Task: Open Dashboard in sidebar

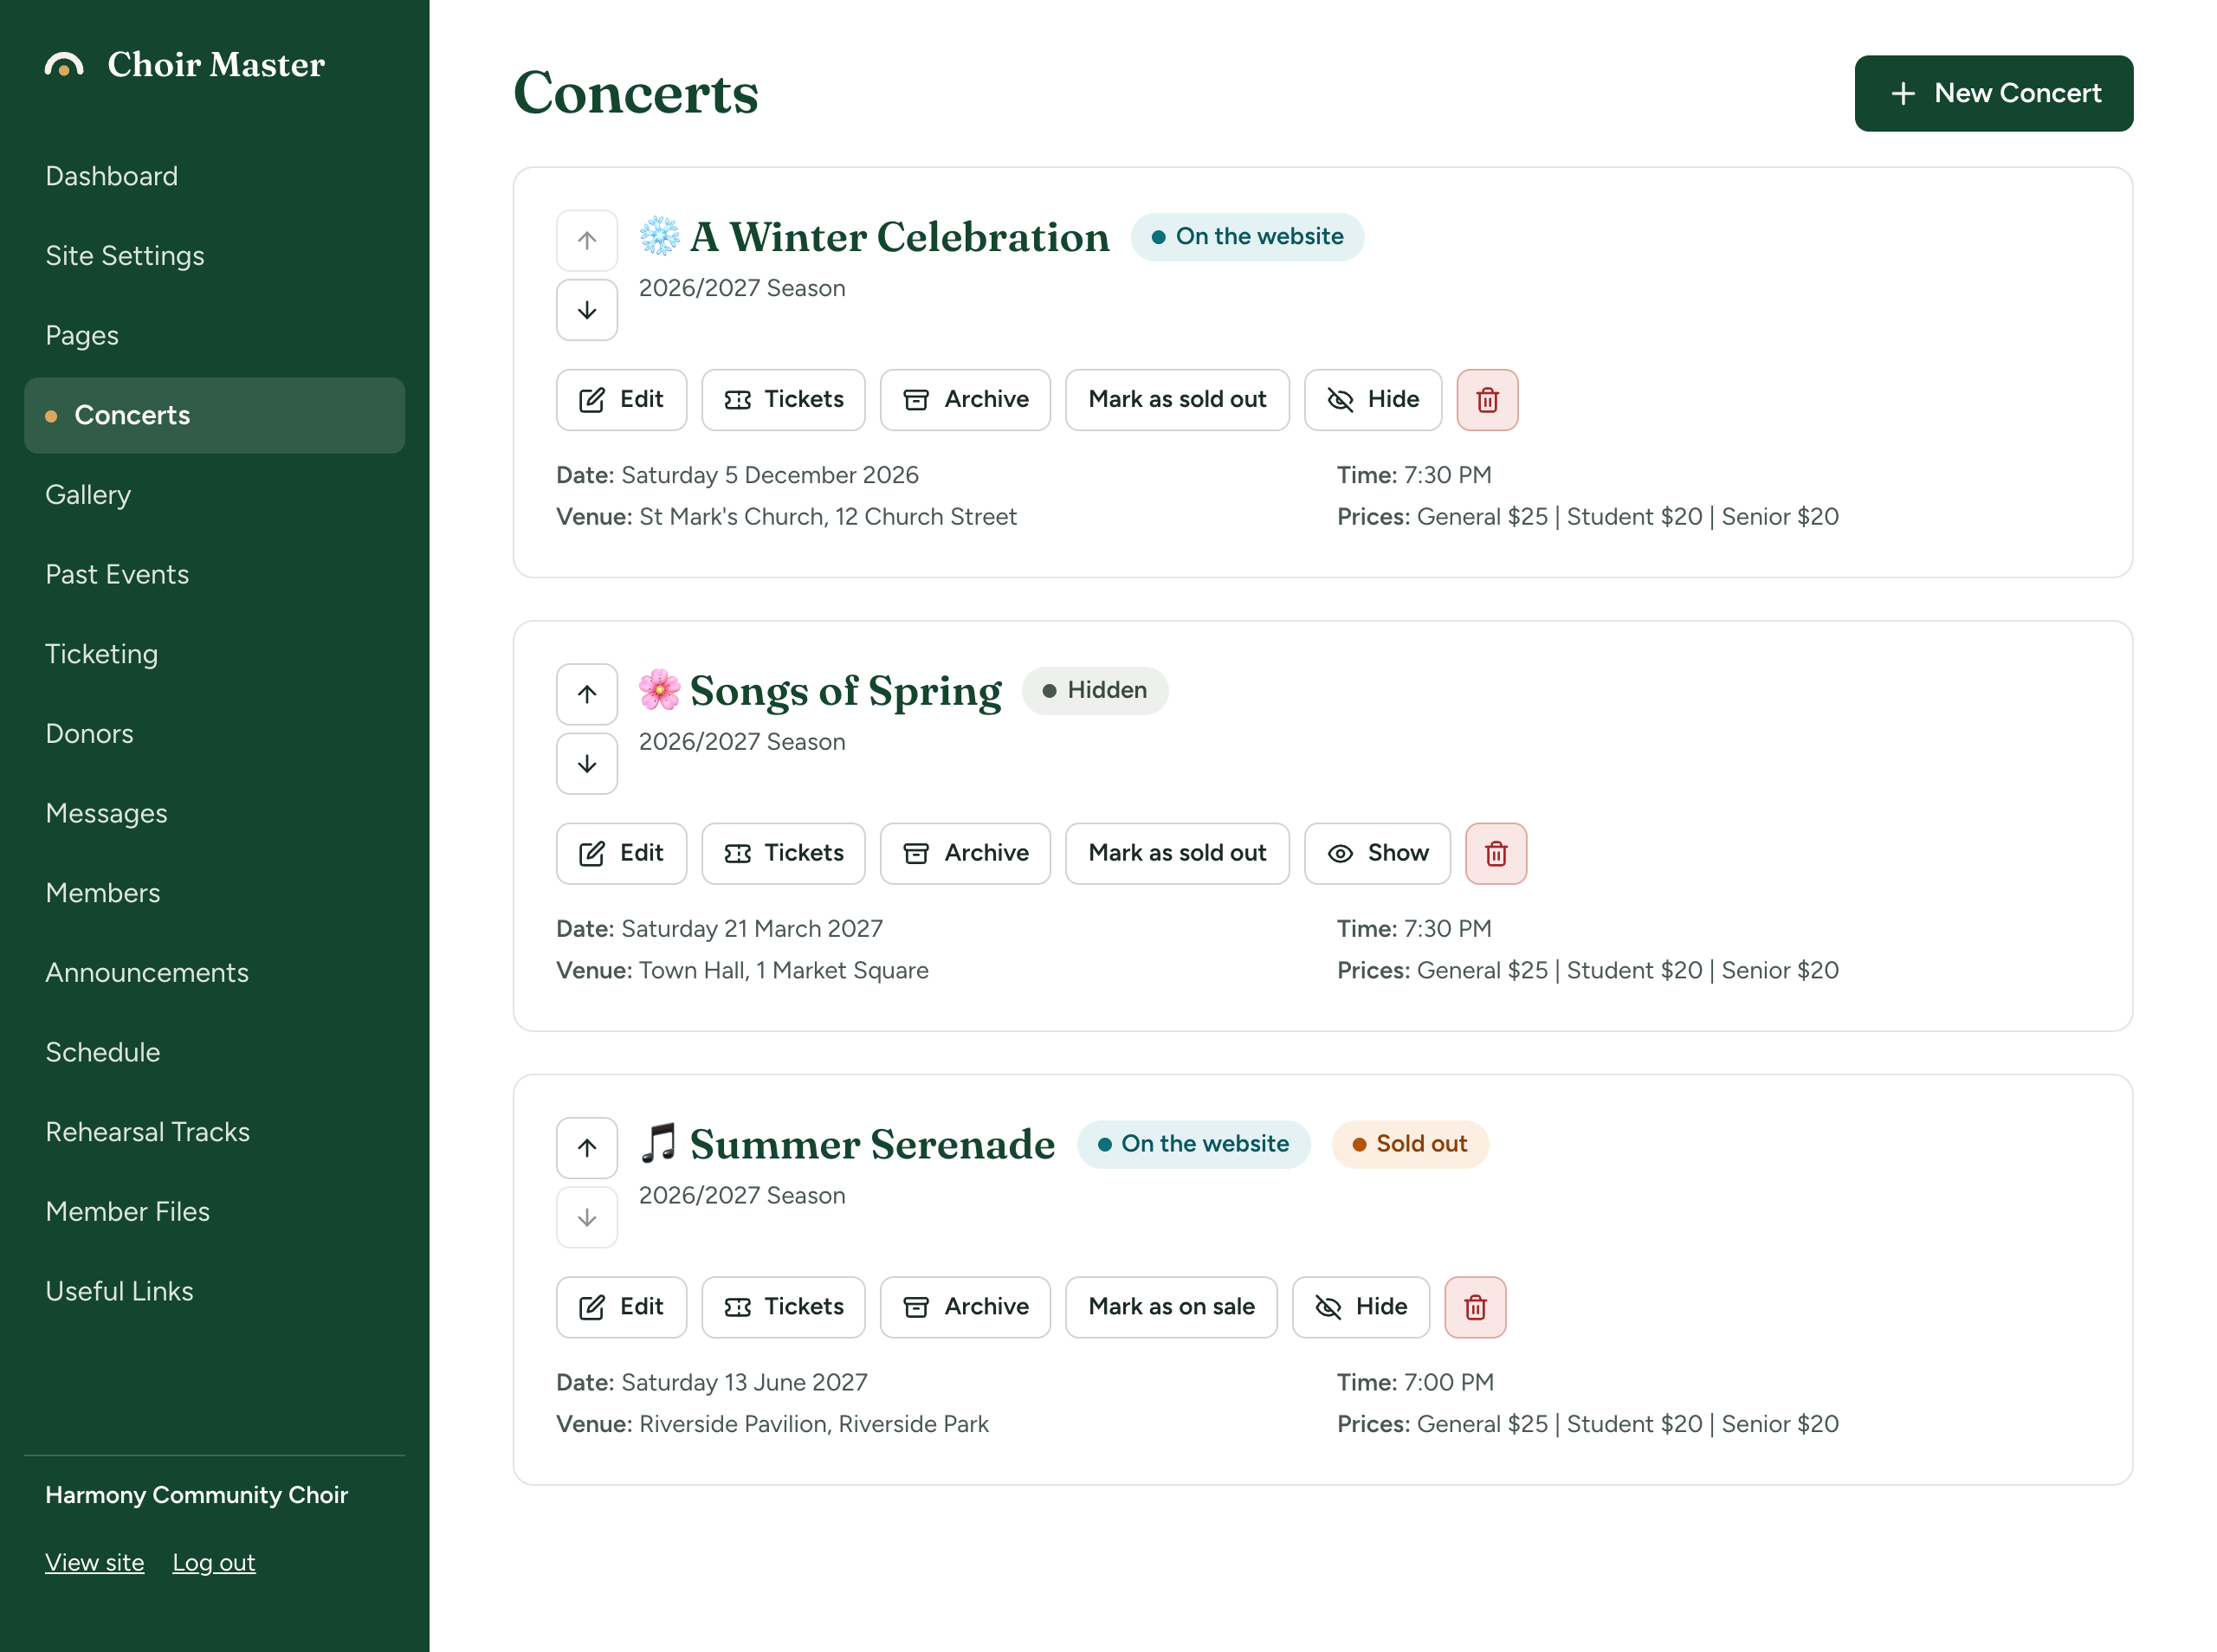Action: [214, 176]
